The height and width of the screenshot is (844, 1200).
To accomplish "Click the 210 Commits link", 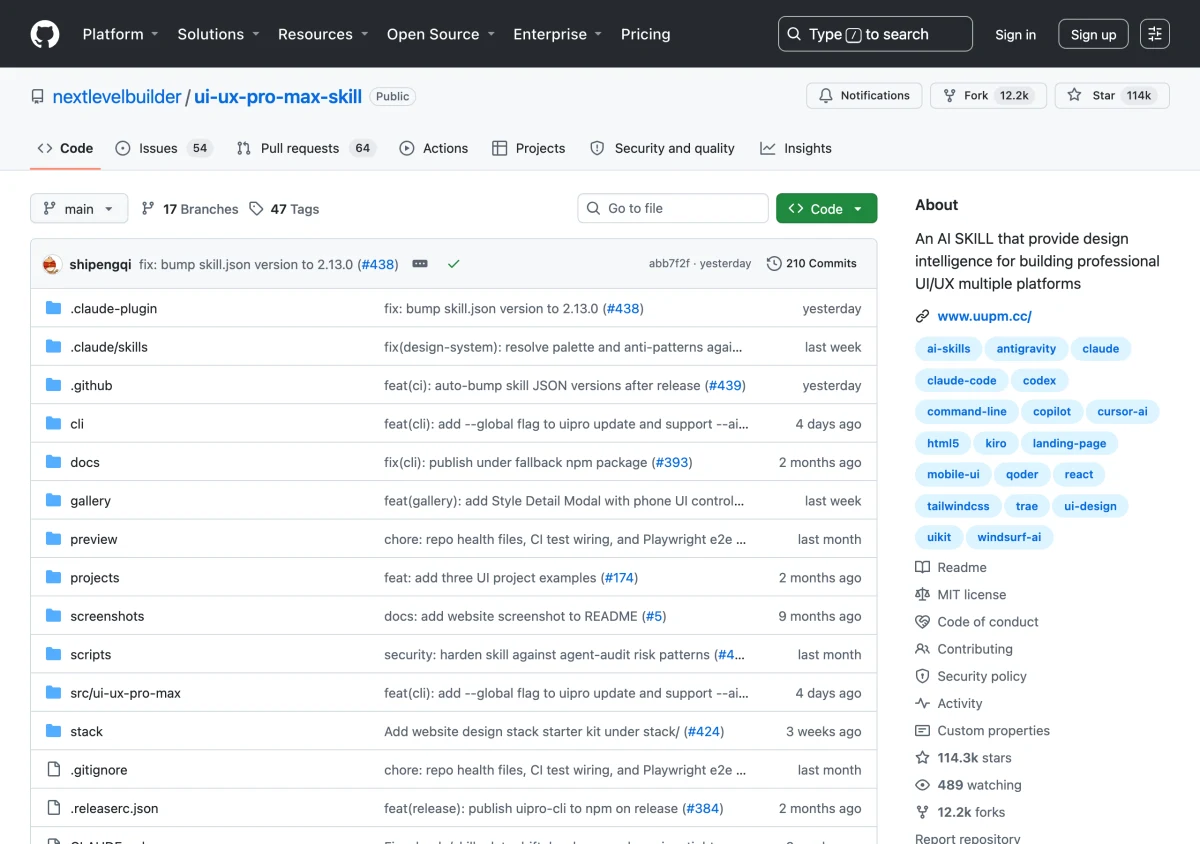I will [x=811, y=264].
